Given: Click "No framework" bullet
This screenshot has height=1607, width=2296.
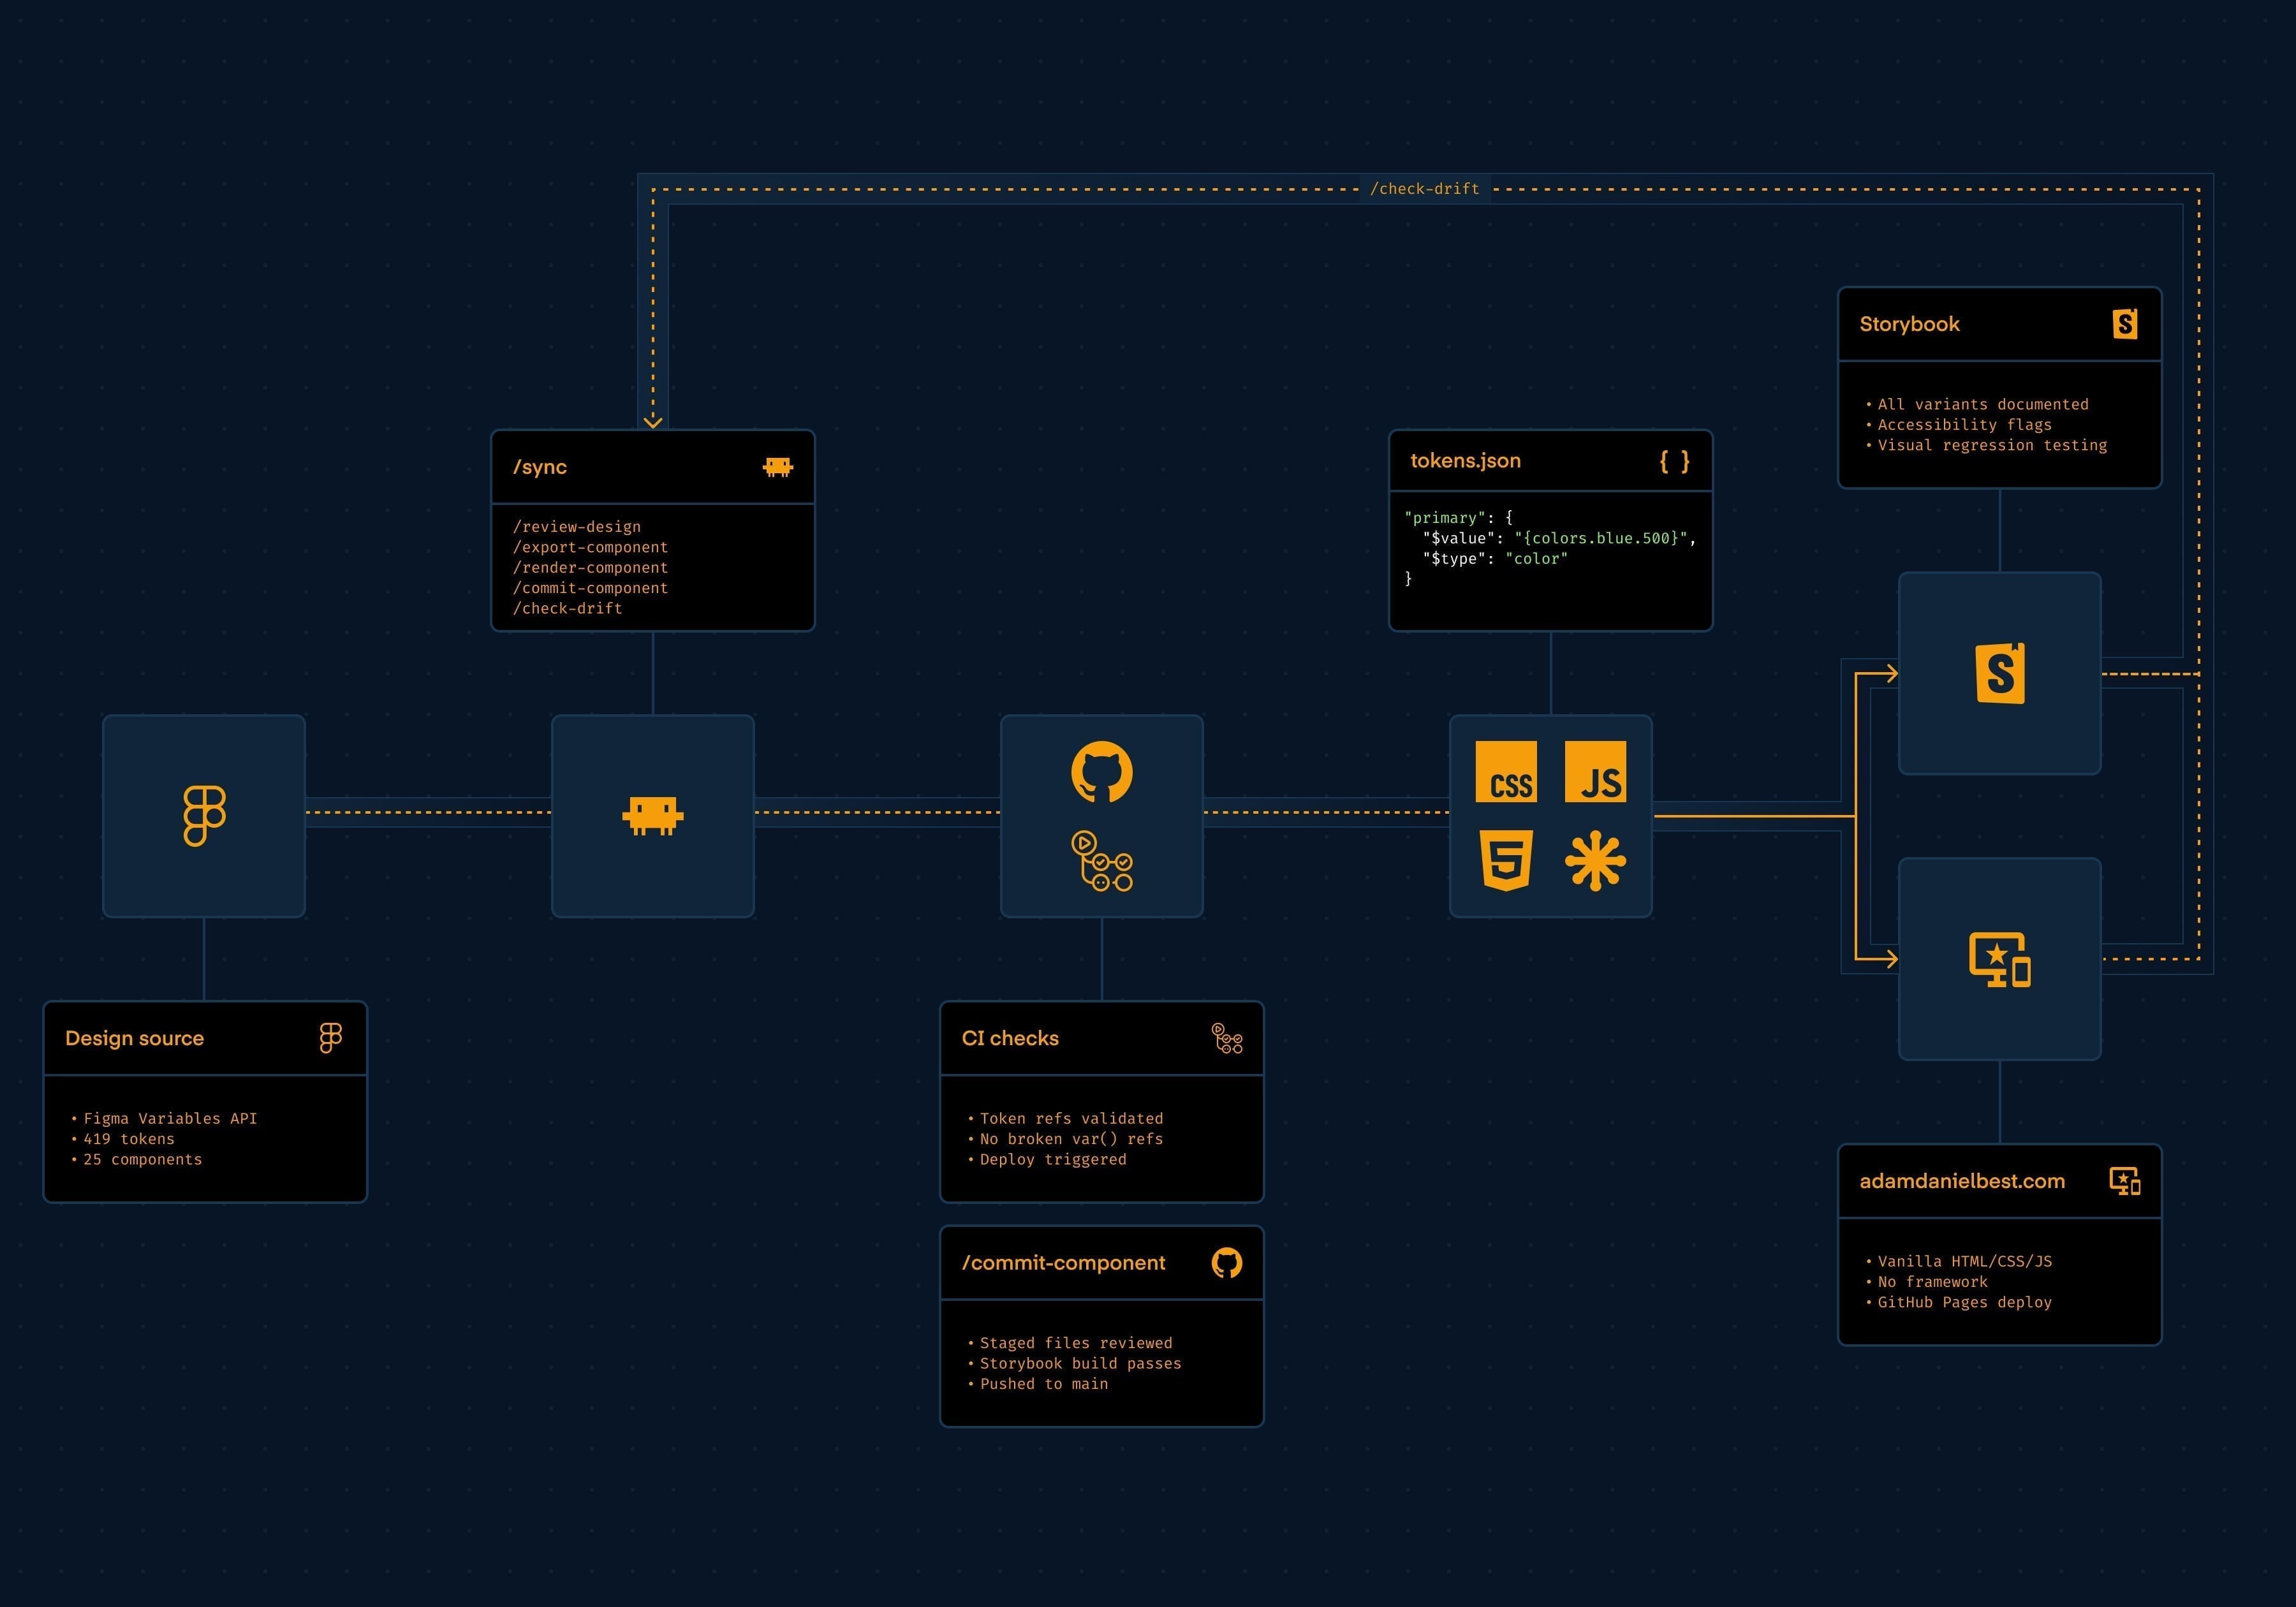Looking at the screenshot, I should 1926,1282.
